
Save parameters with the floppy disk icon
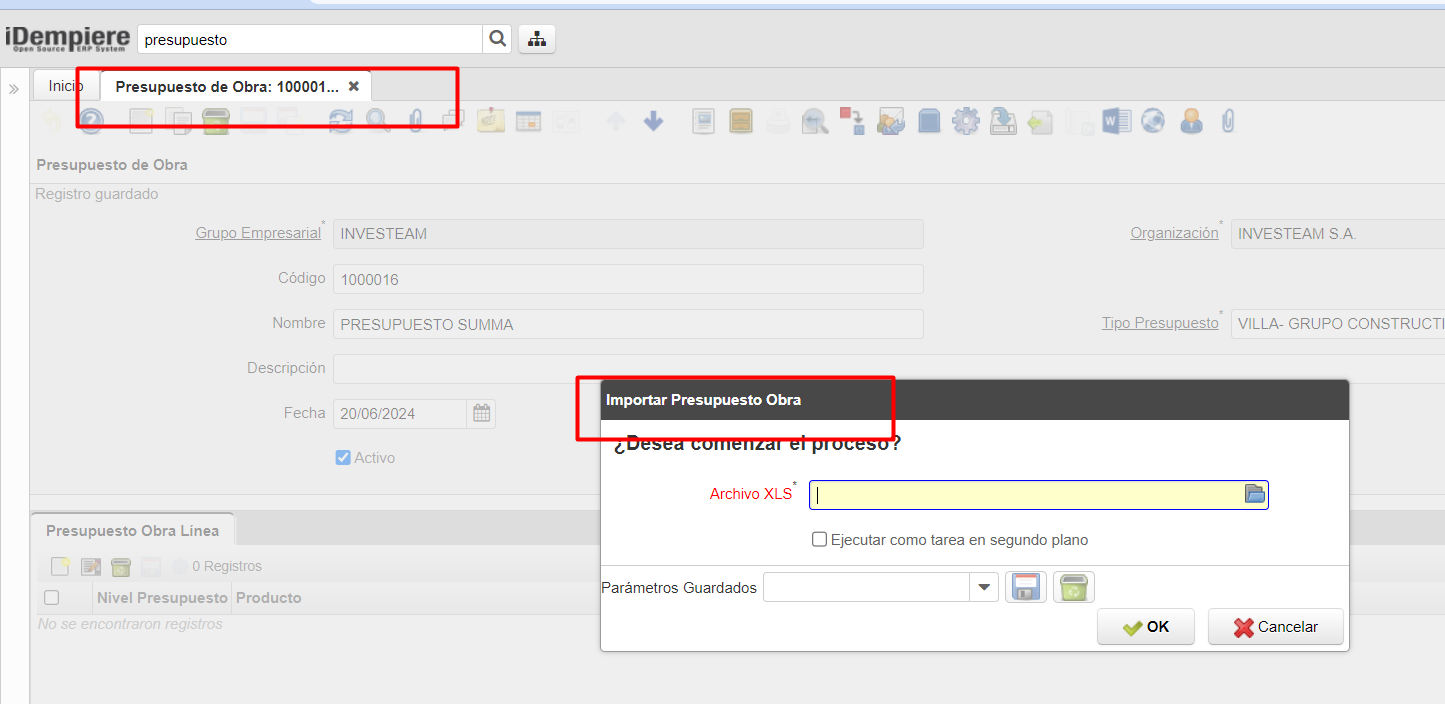(1025, 587)
